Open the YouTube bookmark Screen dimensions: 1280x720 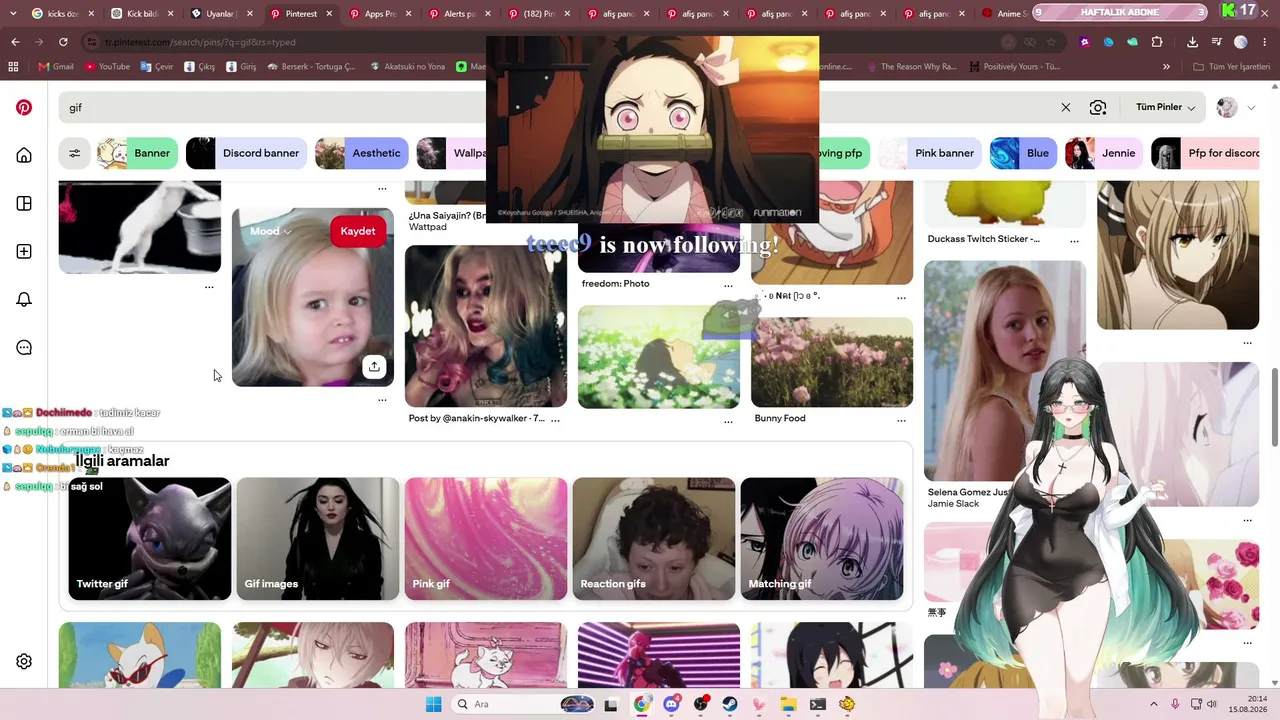point(107,67)
